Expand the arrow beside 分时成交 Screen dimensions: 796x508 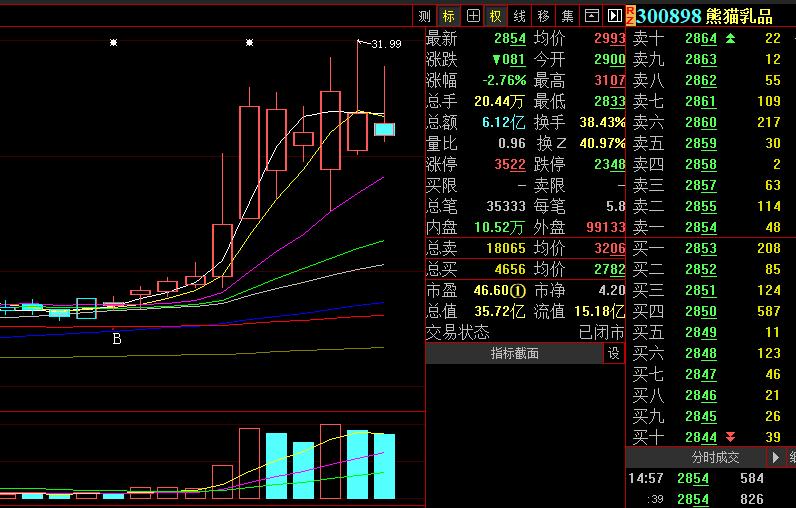[778, 457]
